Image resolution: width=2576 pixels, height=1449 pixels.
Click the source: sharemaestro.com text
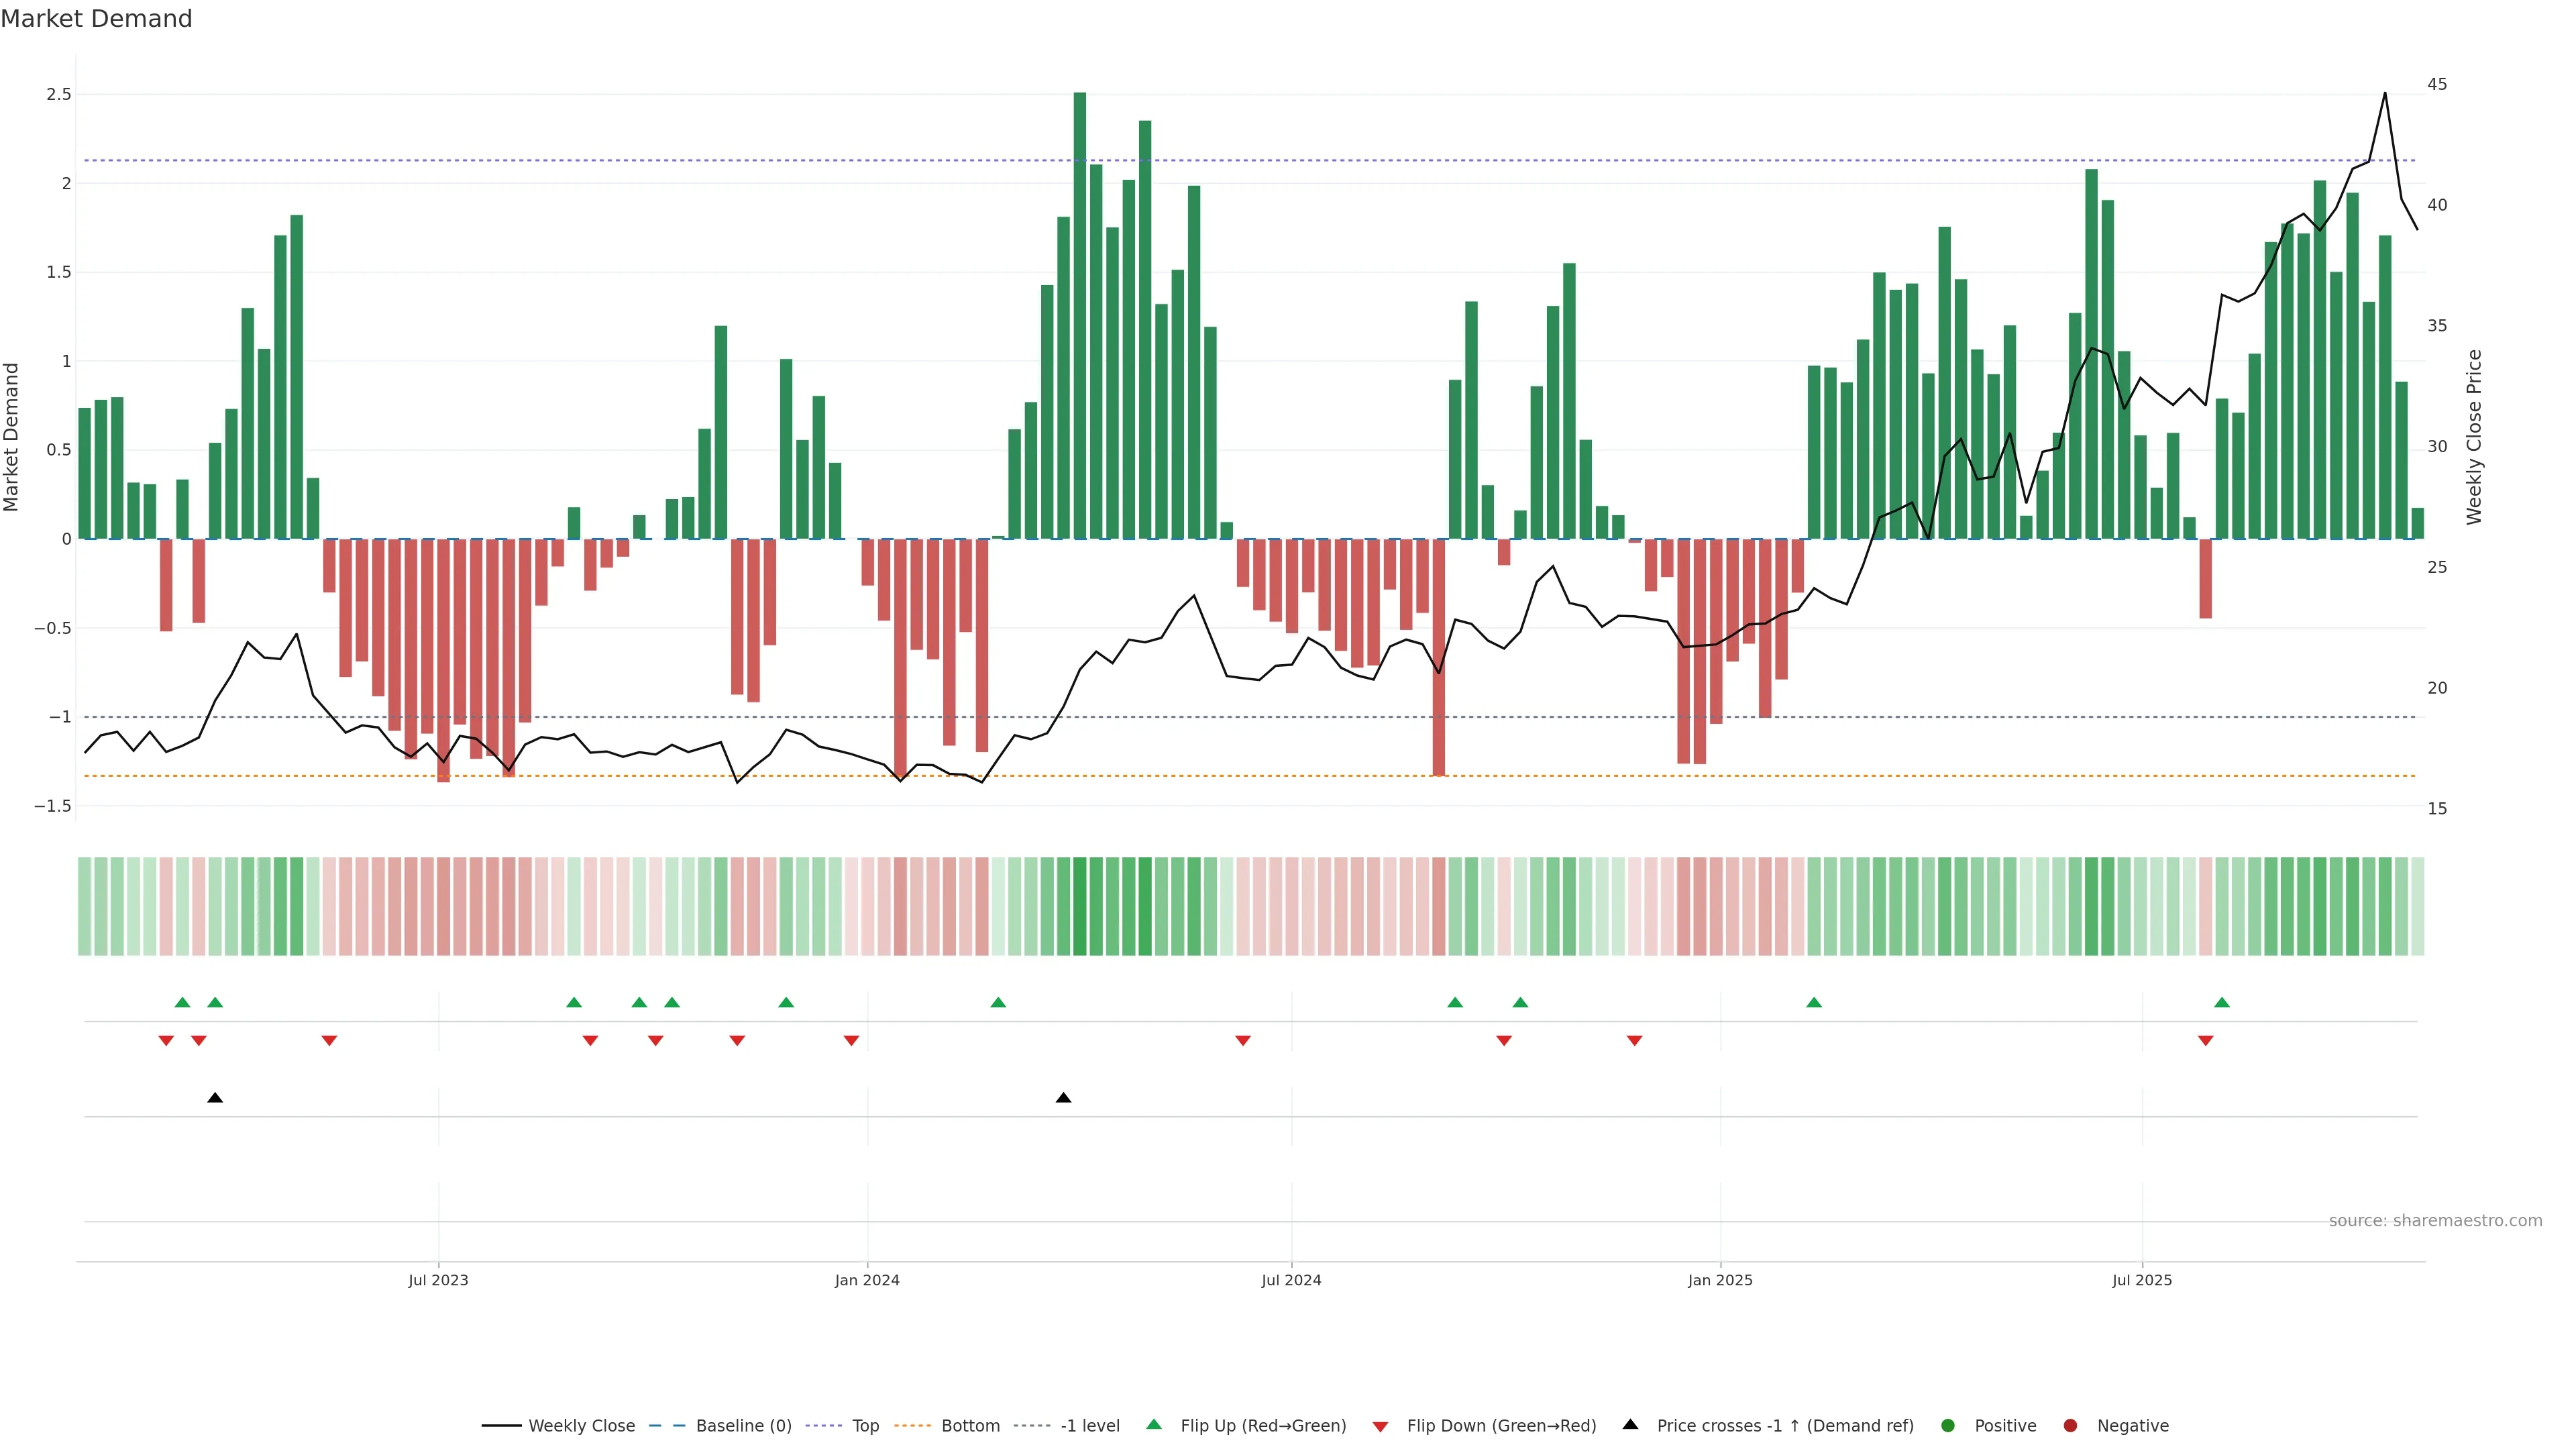[2435, 1221]
